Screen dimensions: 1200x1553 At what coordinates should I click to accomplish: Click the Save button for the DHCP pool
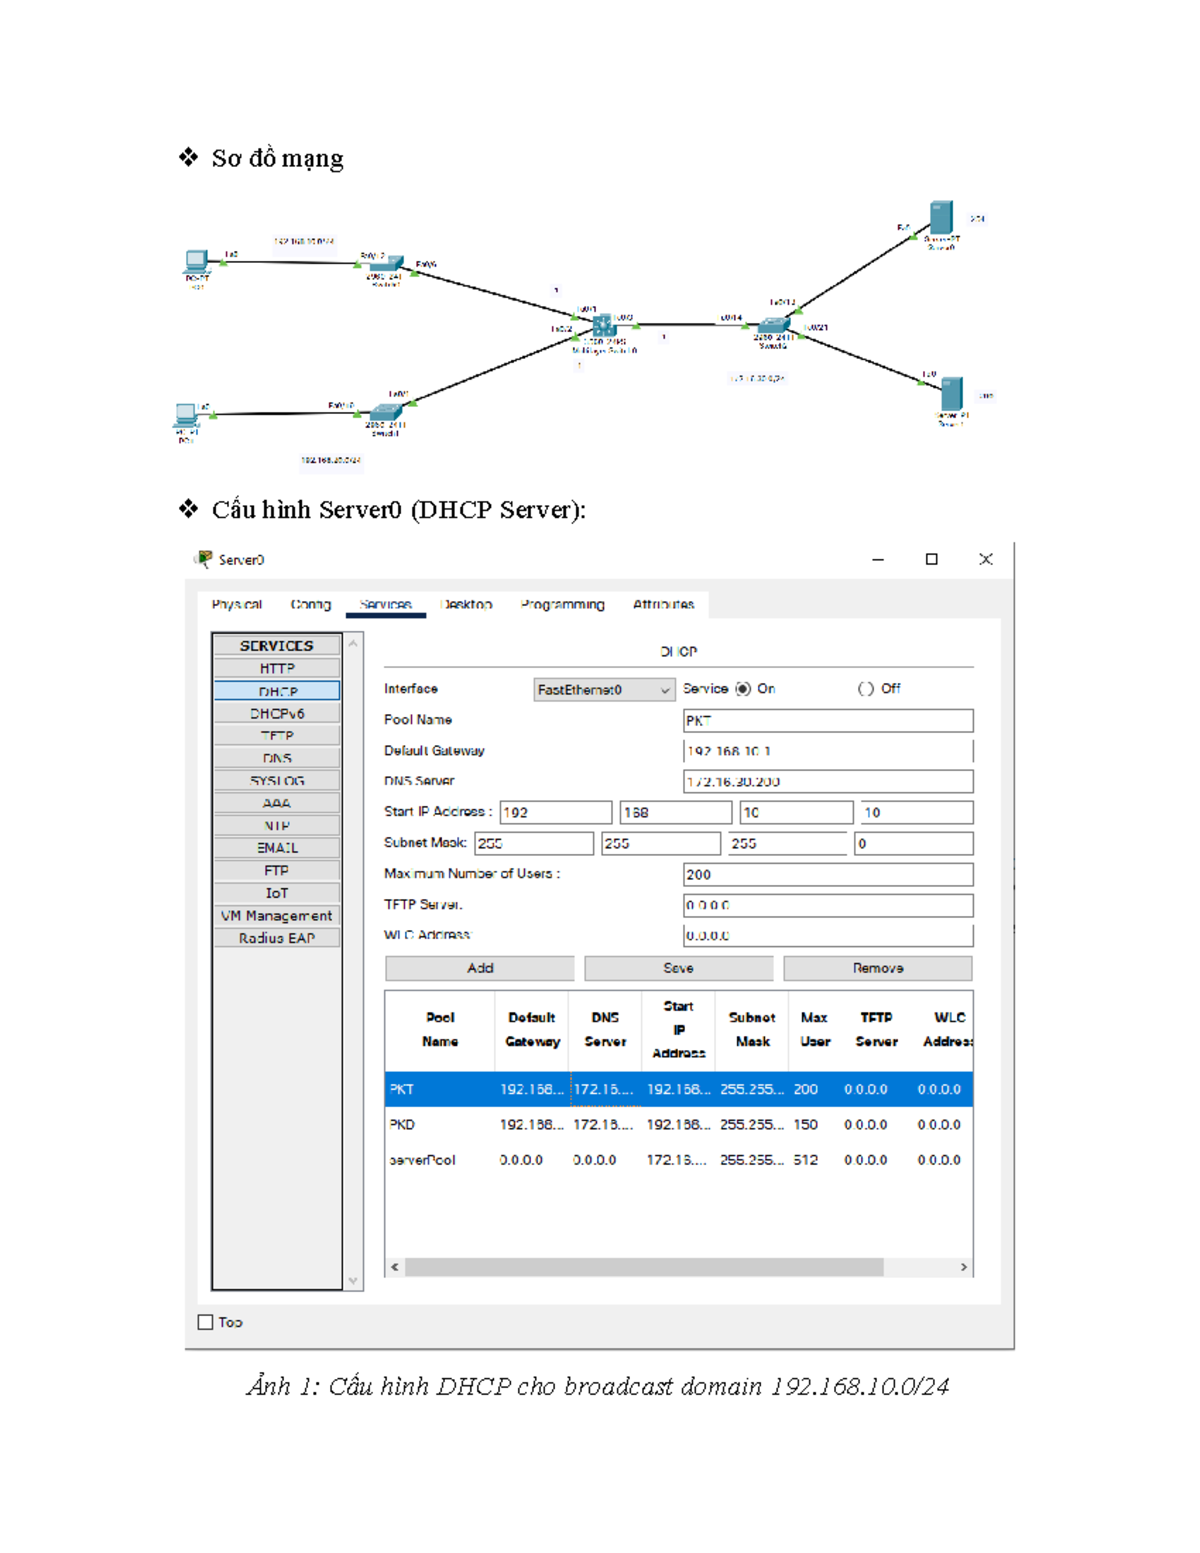coord(678,967)
